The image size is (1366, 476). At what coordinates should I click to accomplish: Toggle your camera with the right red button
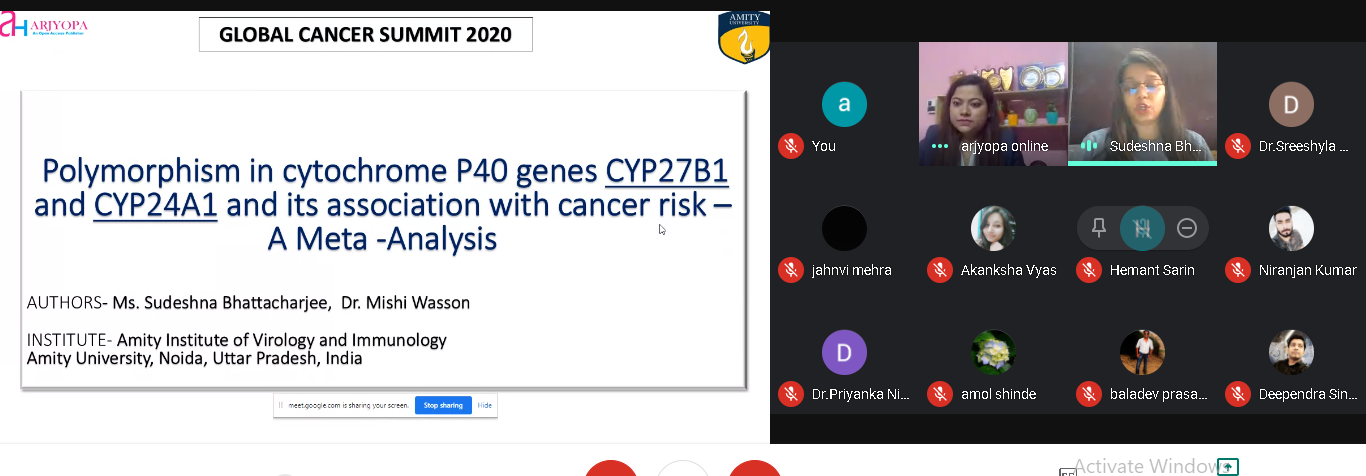click(x=754, y=469)
